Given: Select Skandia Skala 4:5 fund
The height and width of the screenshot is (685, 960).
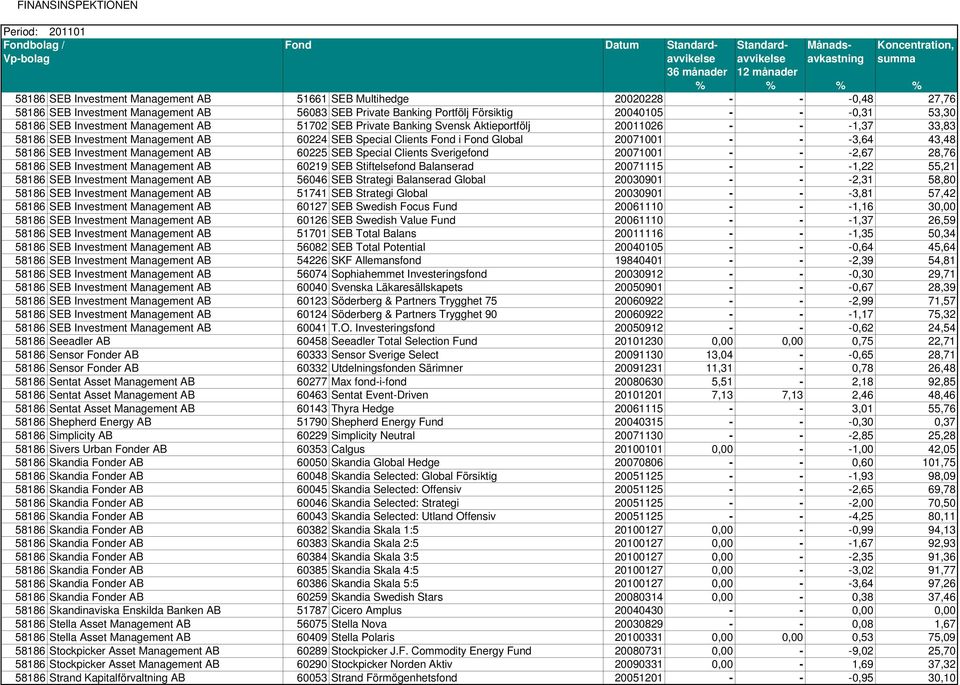Looking at the screenshot, I should point(375,571).
